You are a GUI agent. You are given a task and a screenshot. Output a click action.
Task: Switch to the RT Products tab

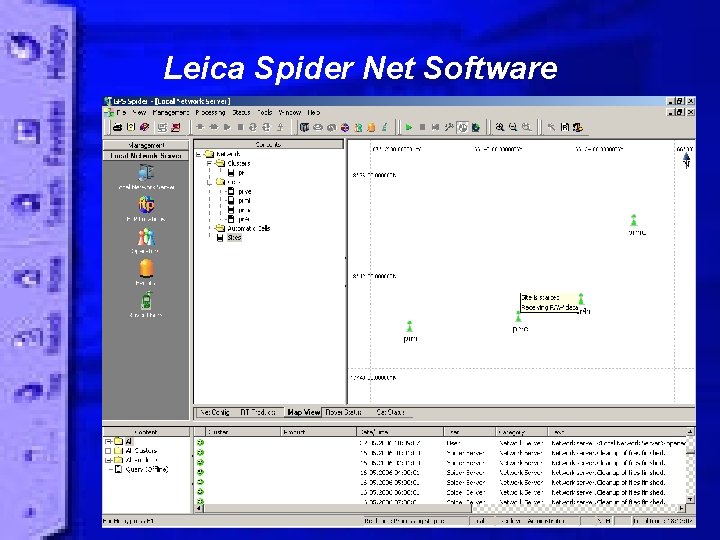(258, 412)
